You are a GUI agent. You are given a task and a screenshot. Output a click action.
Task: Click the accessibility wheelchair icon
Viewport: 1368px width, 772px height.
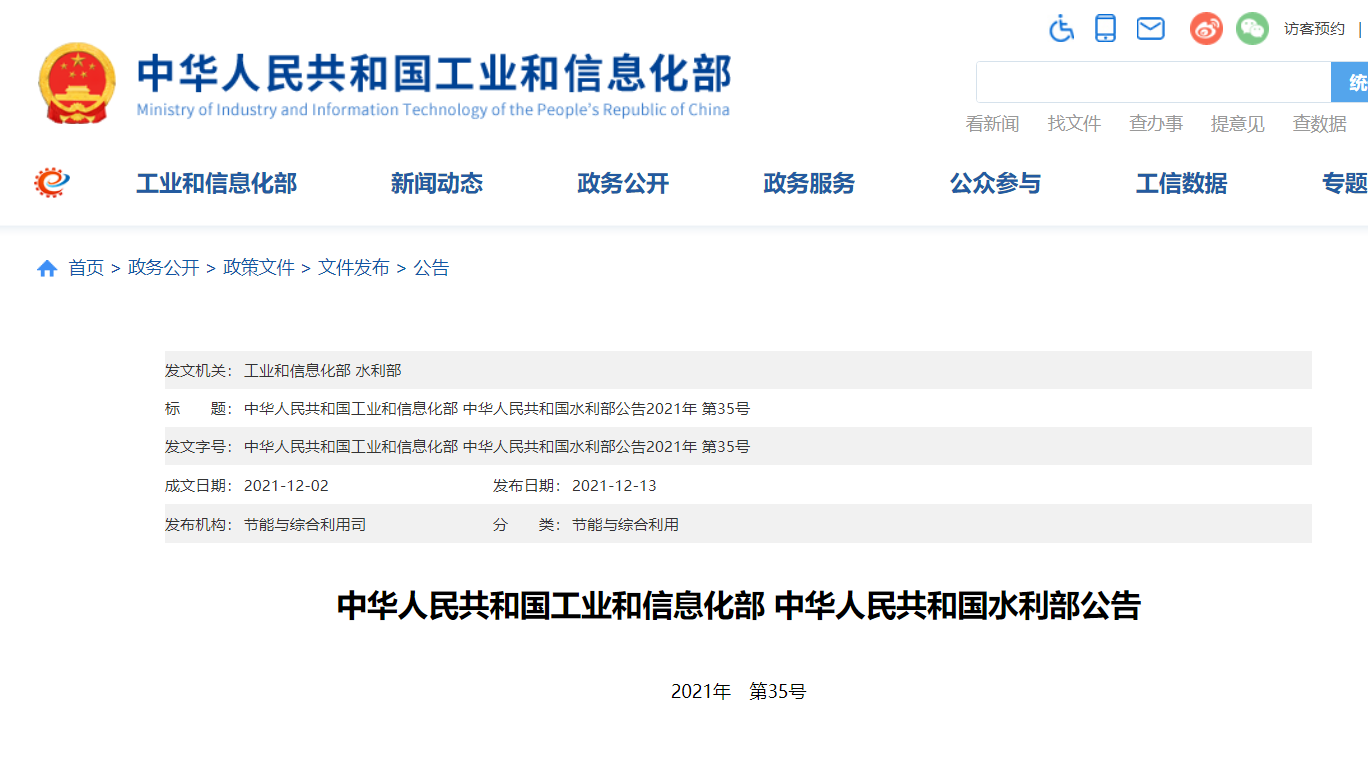(x=1061, y=28)
